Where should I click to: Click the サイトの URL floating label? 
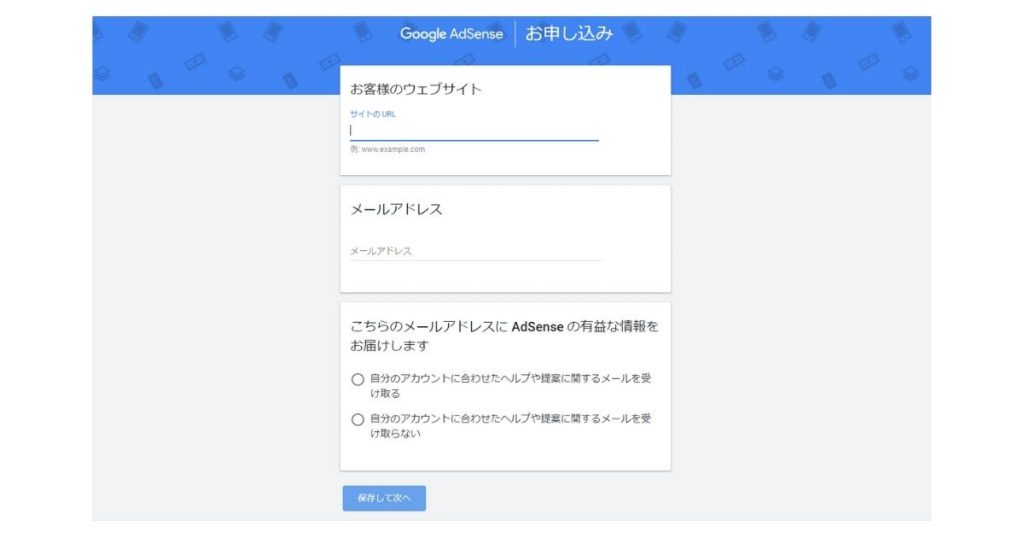pyautogui.click(x=373, y=114)
